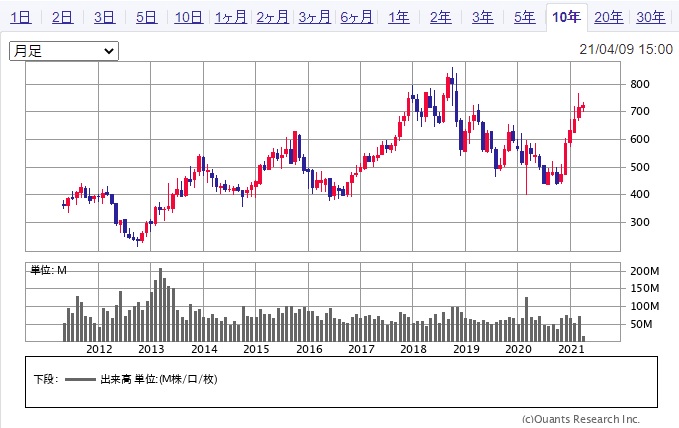Screen dimensions: 679x428
Task: Open the 1ヶ月 chart range
Action: coord(231,17)
